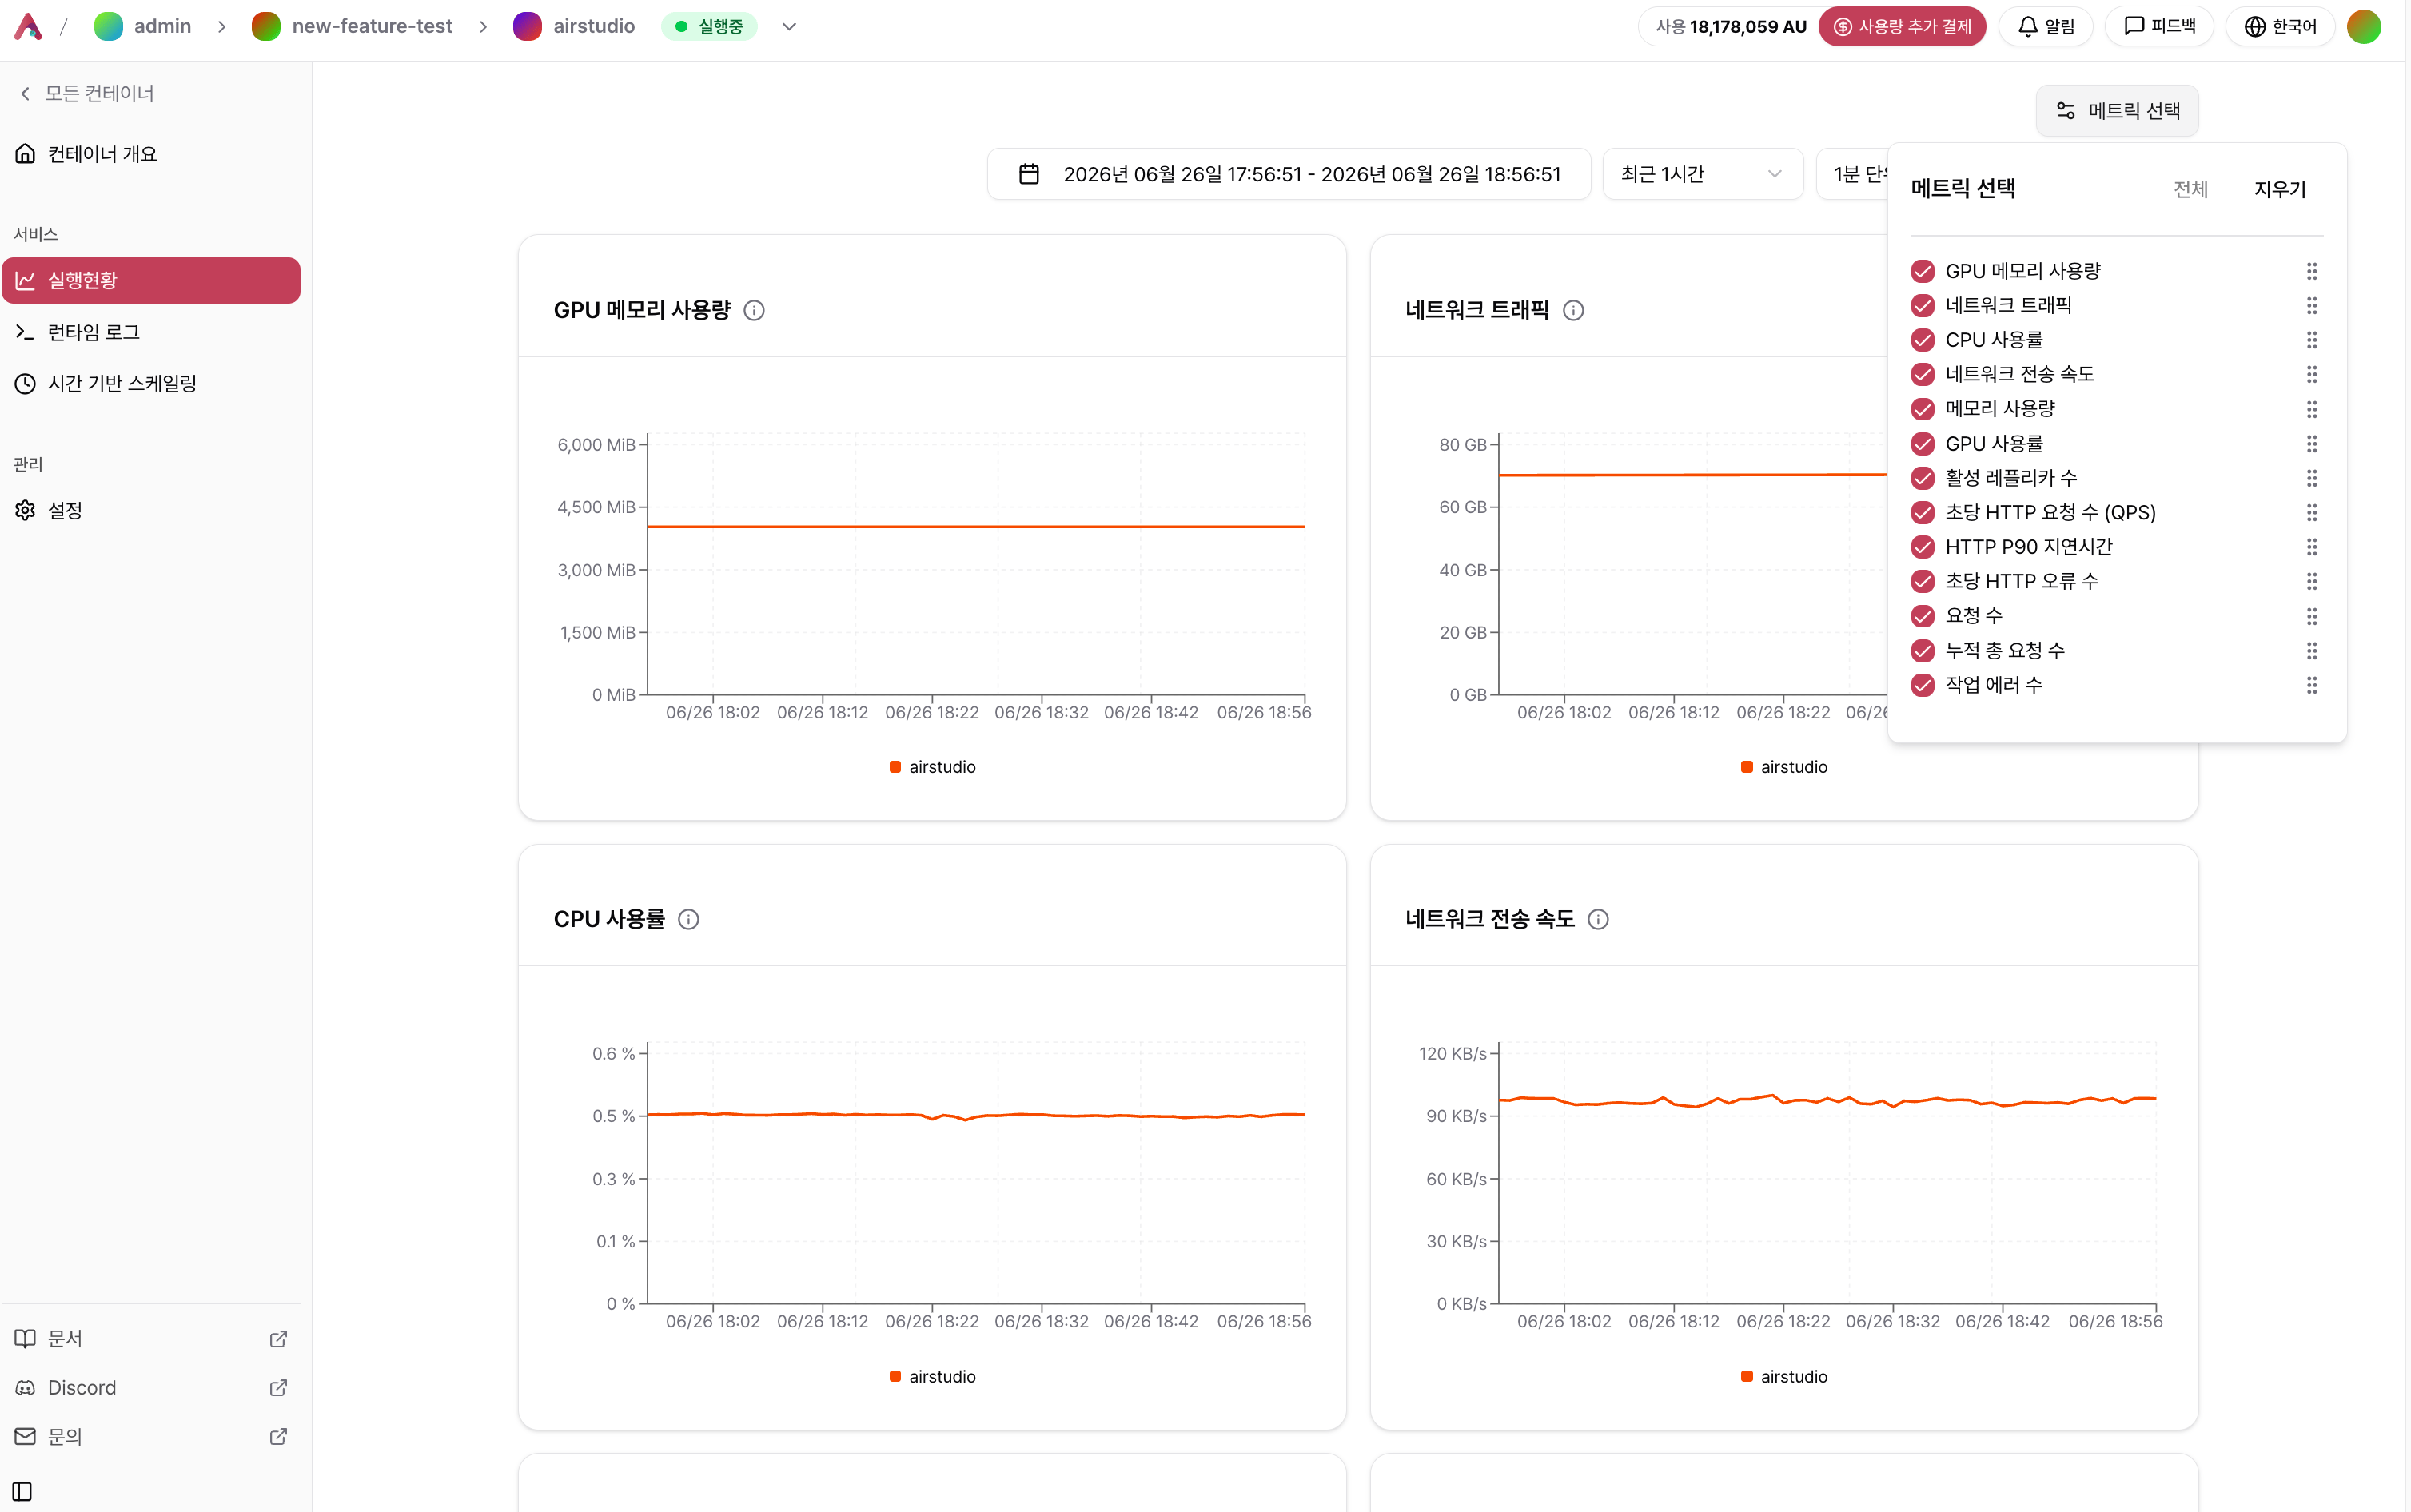This screenshot has height=1512, width=2411.
Task: Open 설정 sidebar item
Action: point(151,510)
